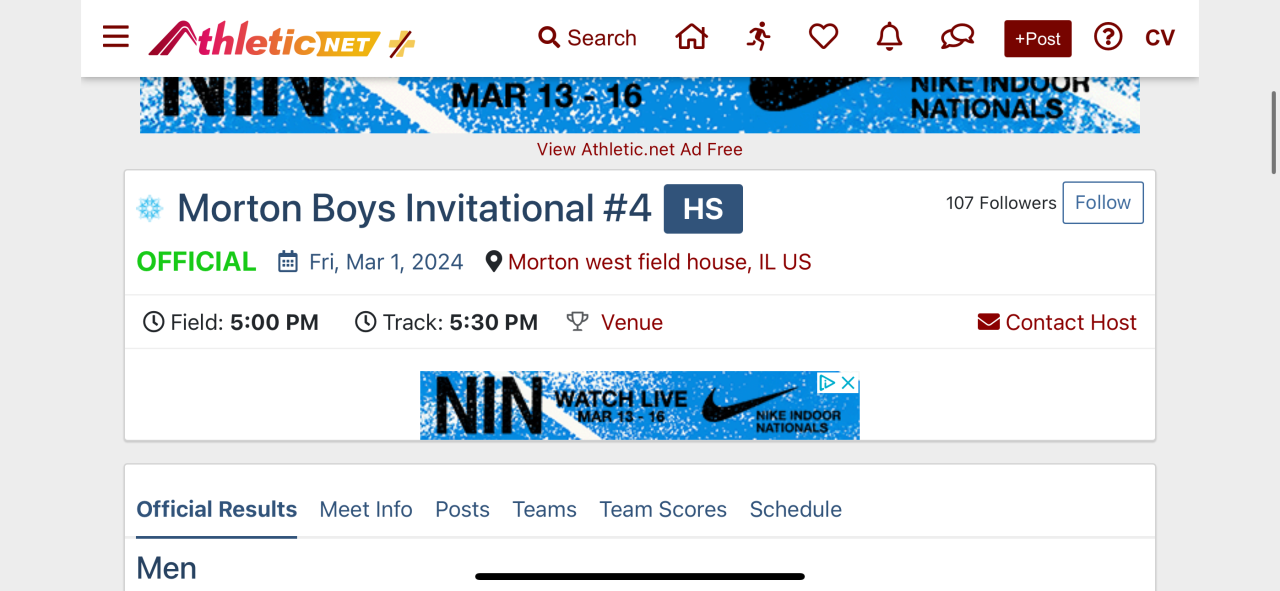This screenshot has width=1280, height=591.
Task: Open the running athlete icon
Action: [x=759, y=38]
